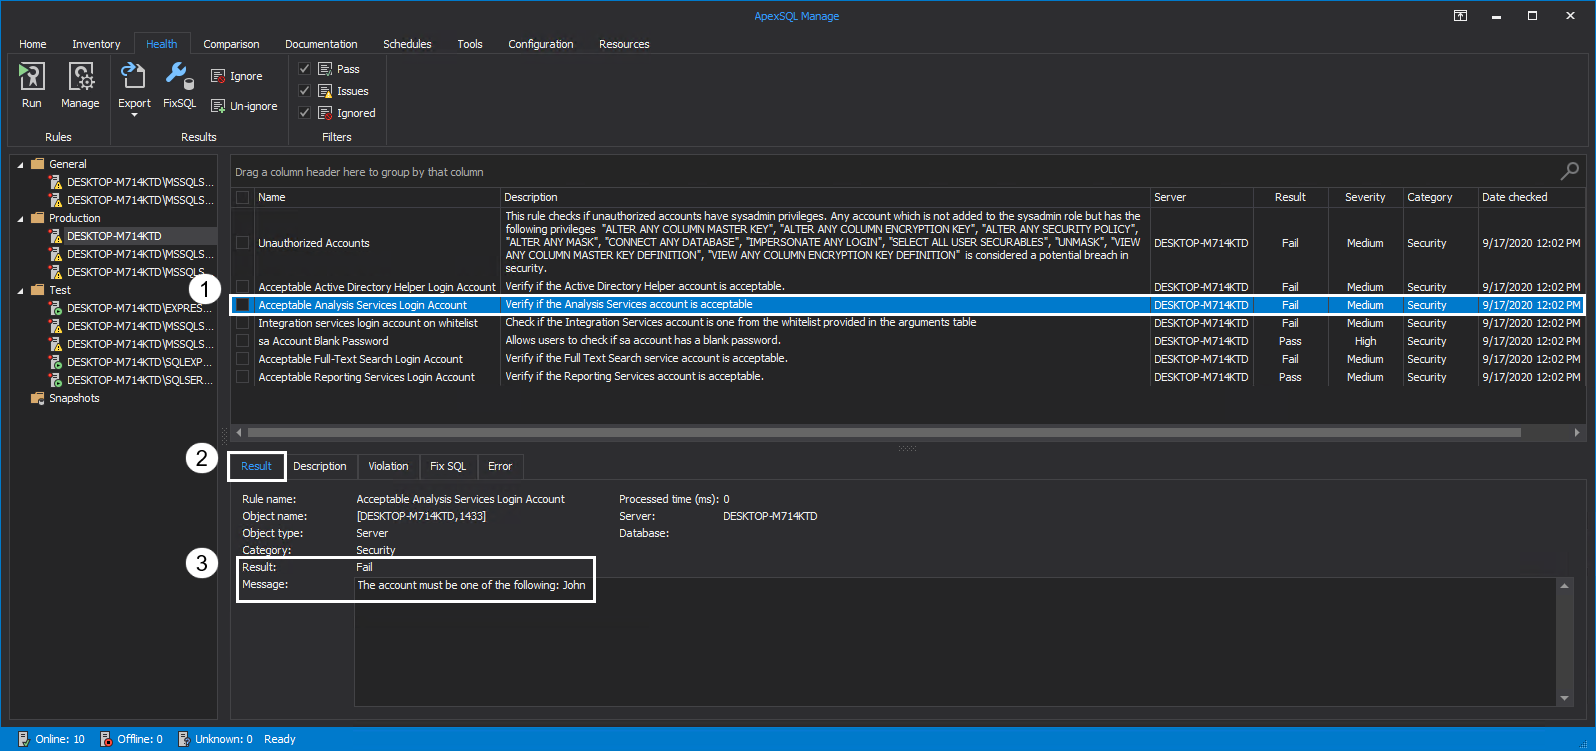The width and height of the screenshot is (1596, 751).
Task: Open the Comparison ribbon tab
Action: [231, 44]
